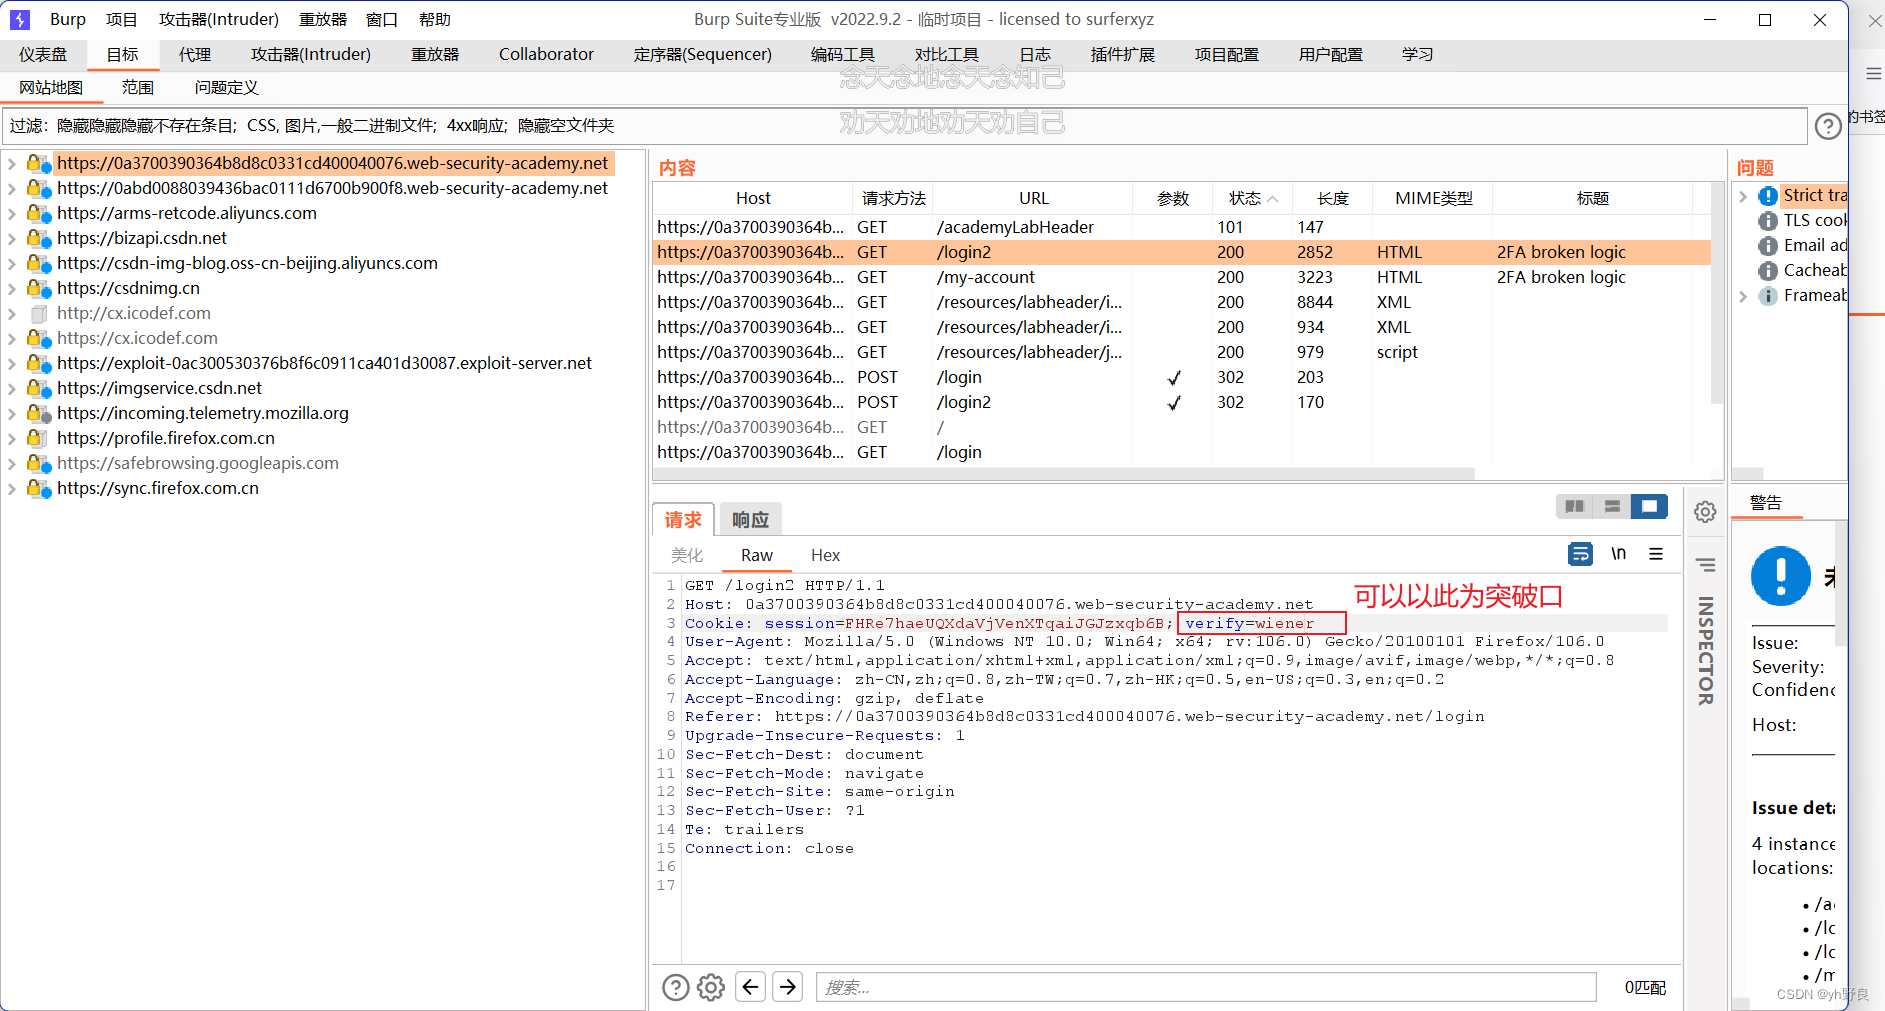Expand the csdnimg.cn tree node
This screenshot has width=1885, height=1011.
click(12, 288)
